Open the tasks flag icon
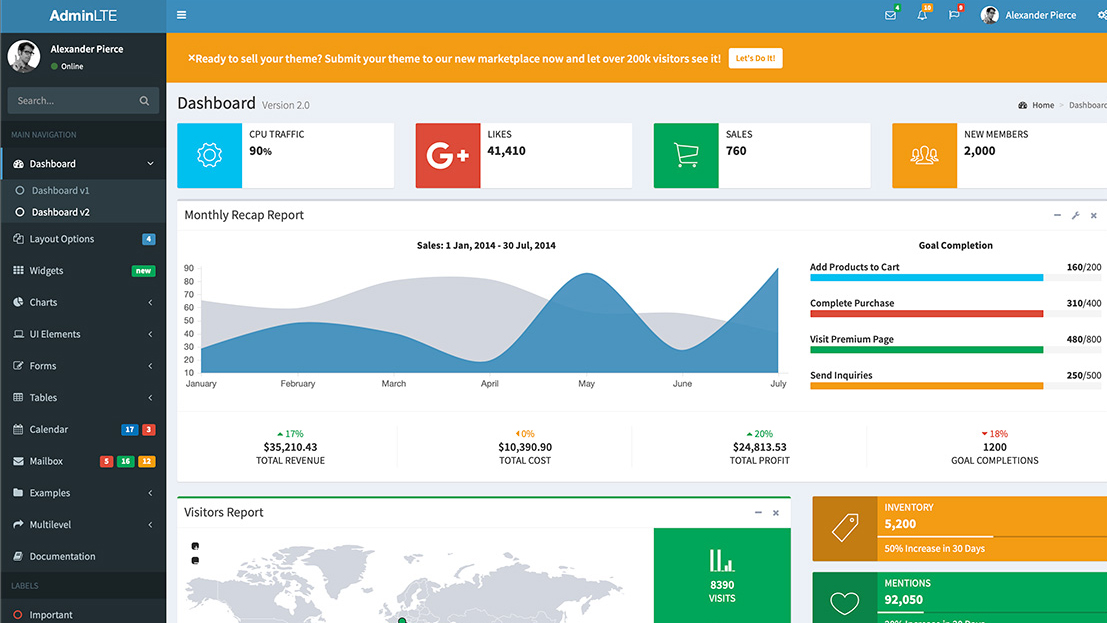 (954, 15)
